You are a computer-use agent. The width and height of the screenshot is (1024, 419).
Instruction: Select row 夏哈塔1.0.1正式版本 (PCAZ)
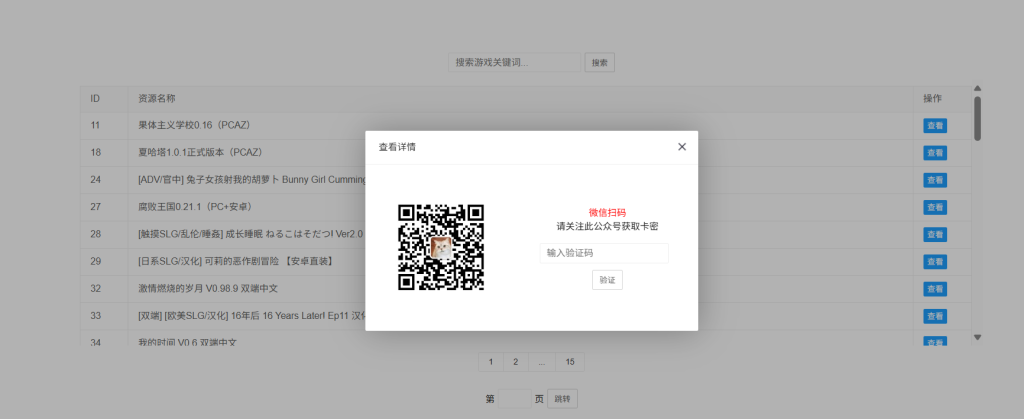click(x=525, y=153)
